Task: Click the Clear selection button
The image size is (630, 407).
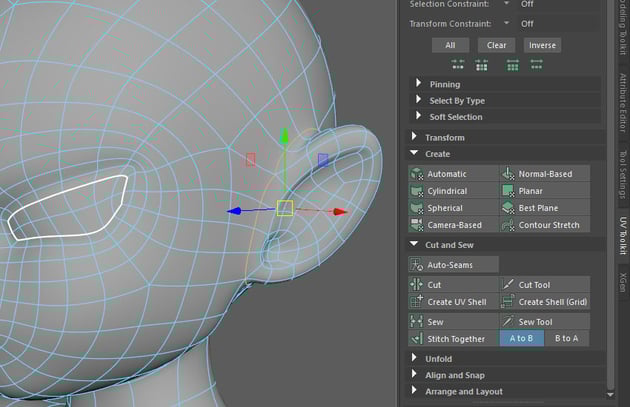Action: pyautogui.click(x=497, y=45)
